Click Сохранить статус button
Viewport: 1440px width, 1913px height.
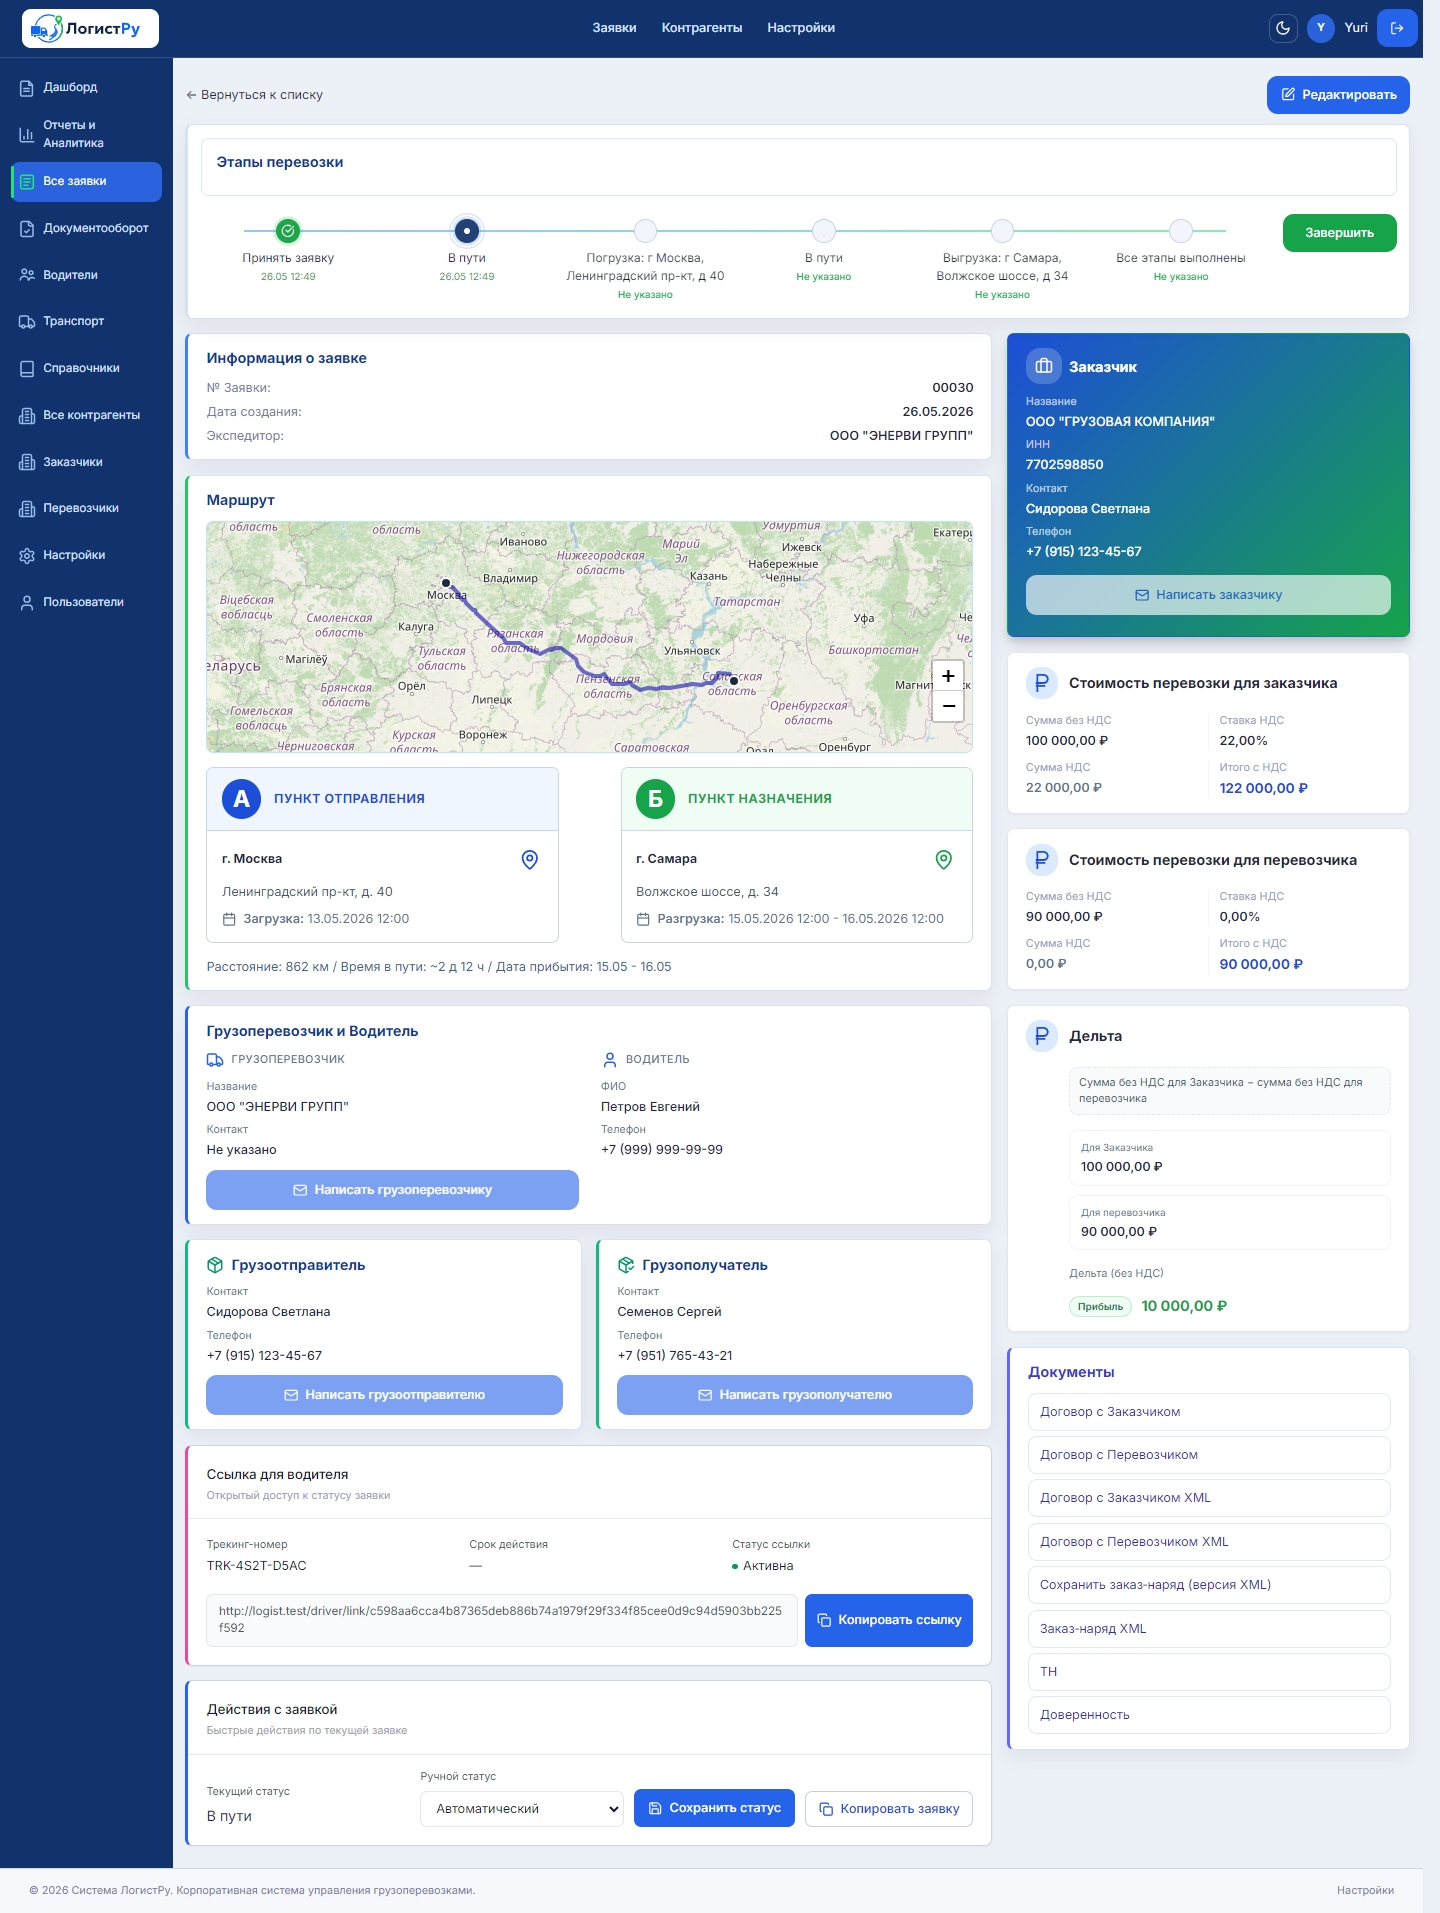(714, 1808)
